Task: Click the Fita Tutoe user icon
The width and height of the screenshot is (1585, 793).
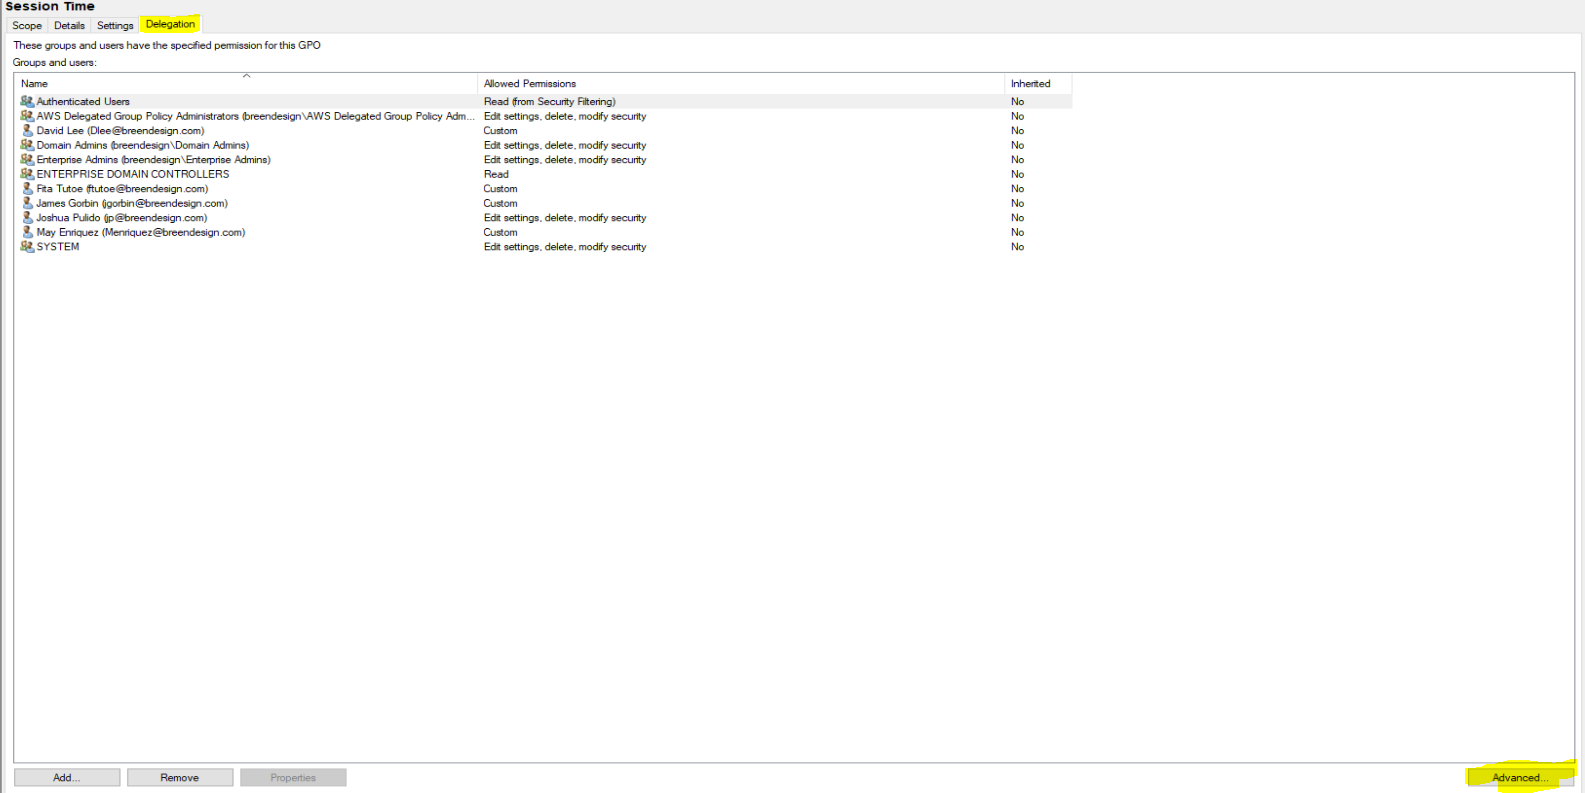Action: (x=27, y=188)
